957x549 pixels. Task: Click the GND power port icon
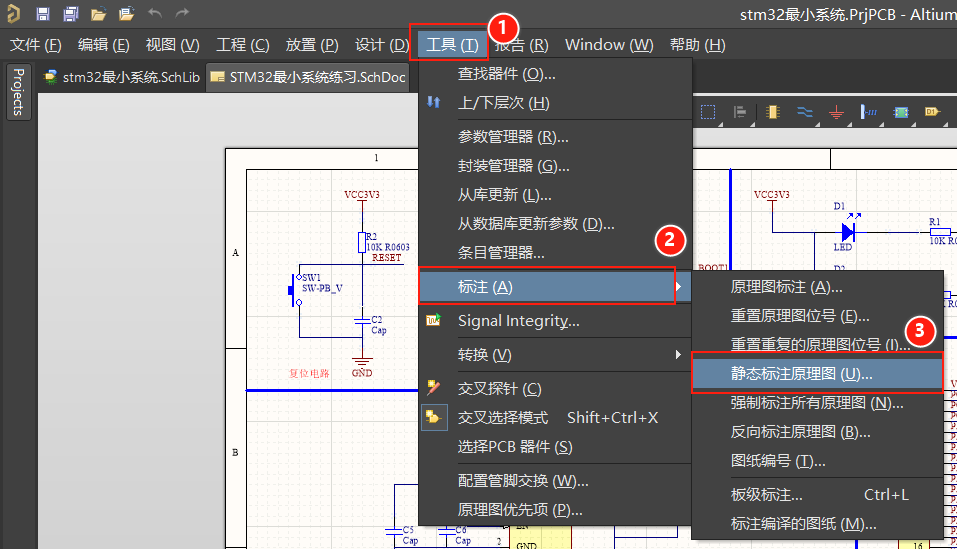click(836, 112)
